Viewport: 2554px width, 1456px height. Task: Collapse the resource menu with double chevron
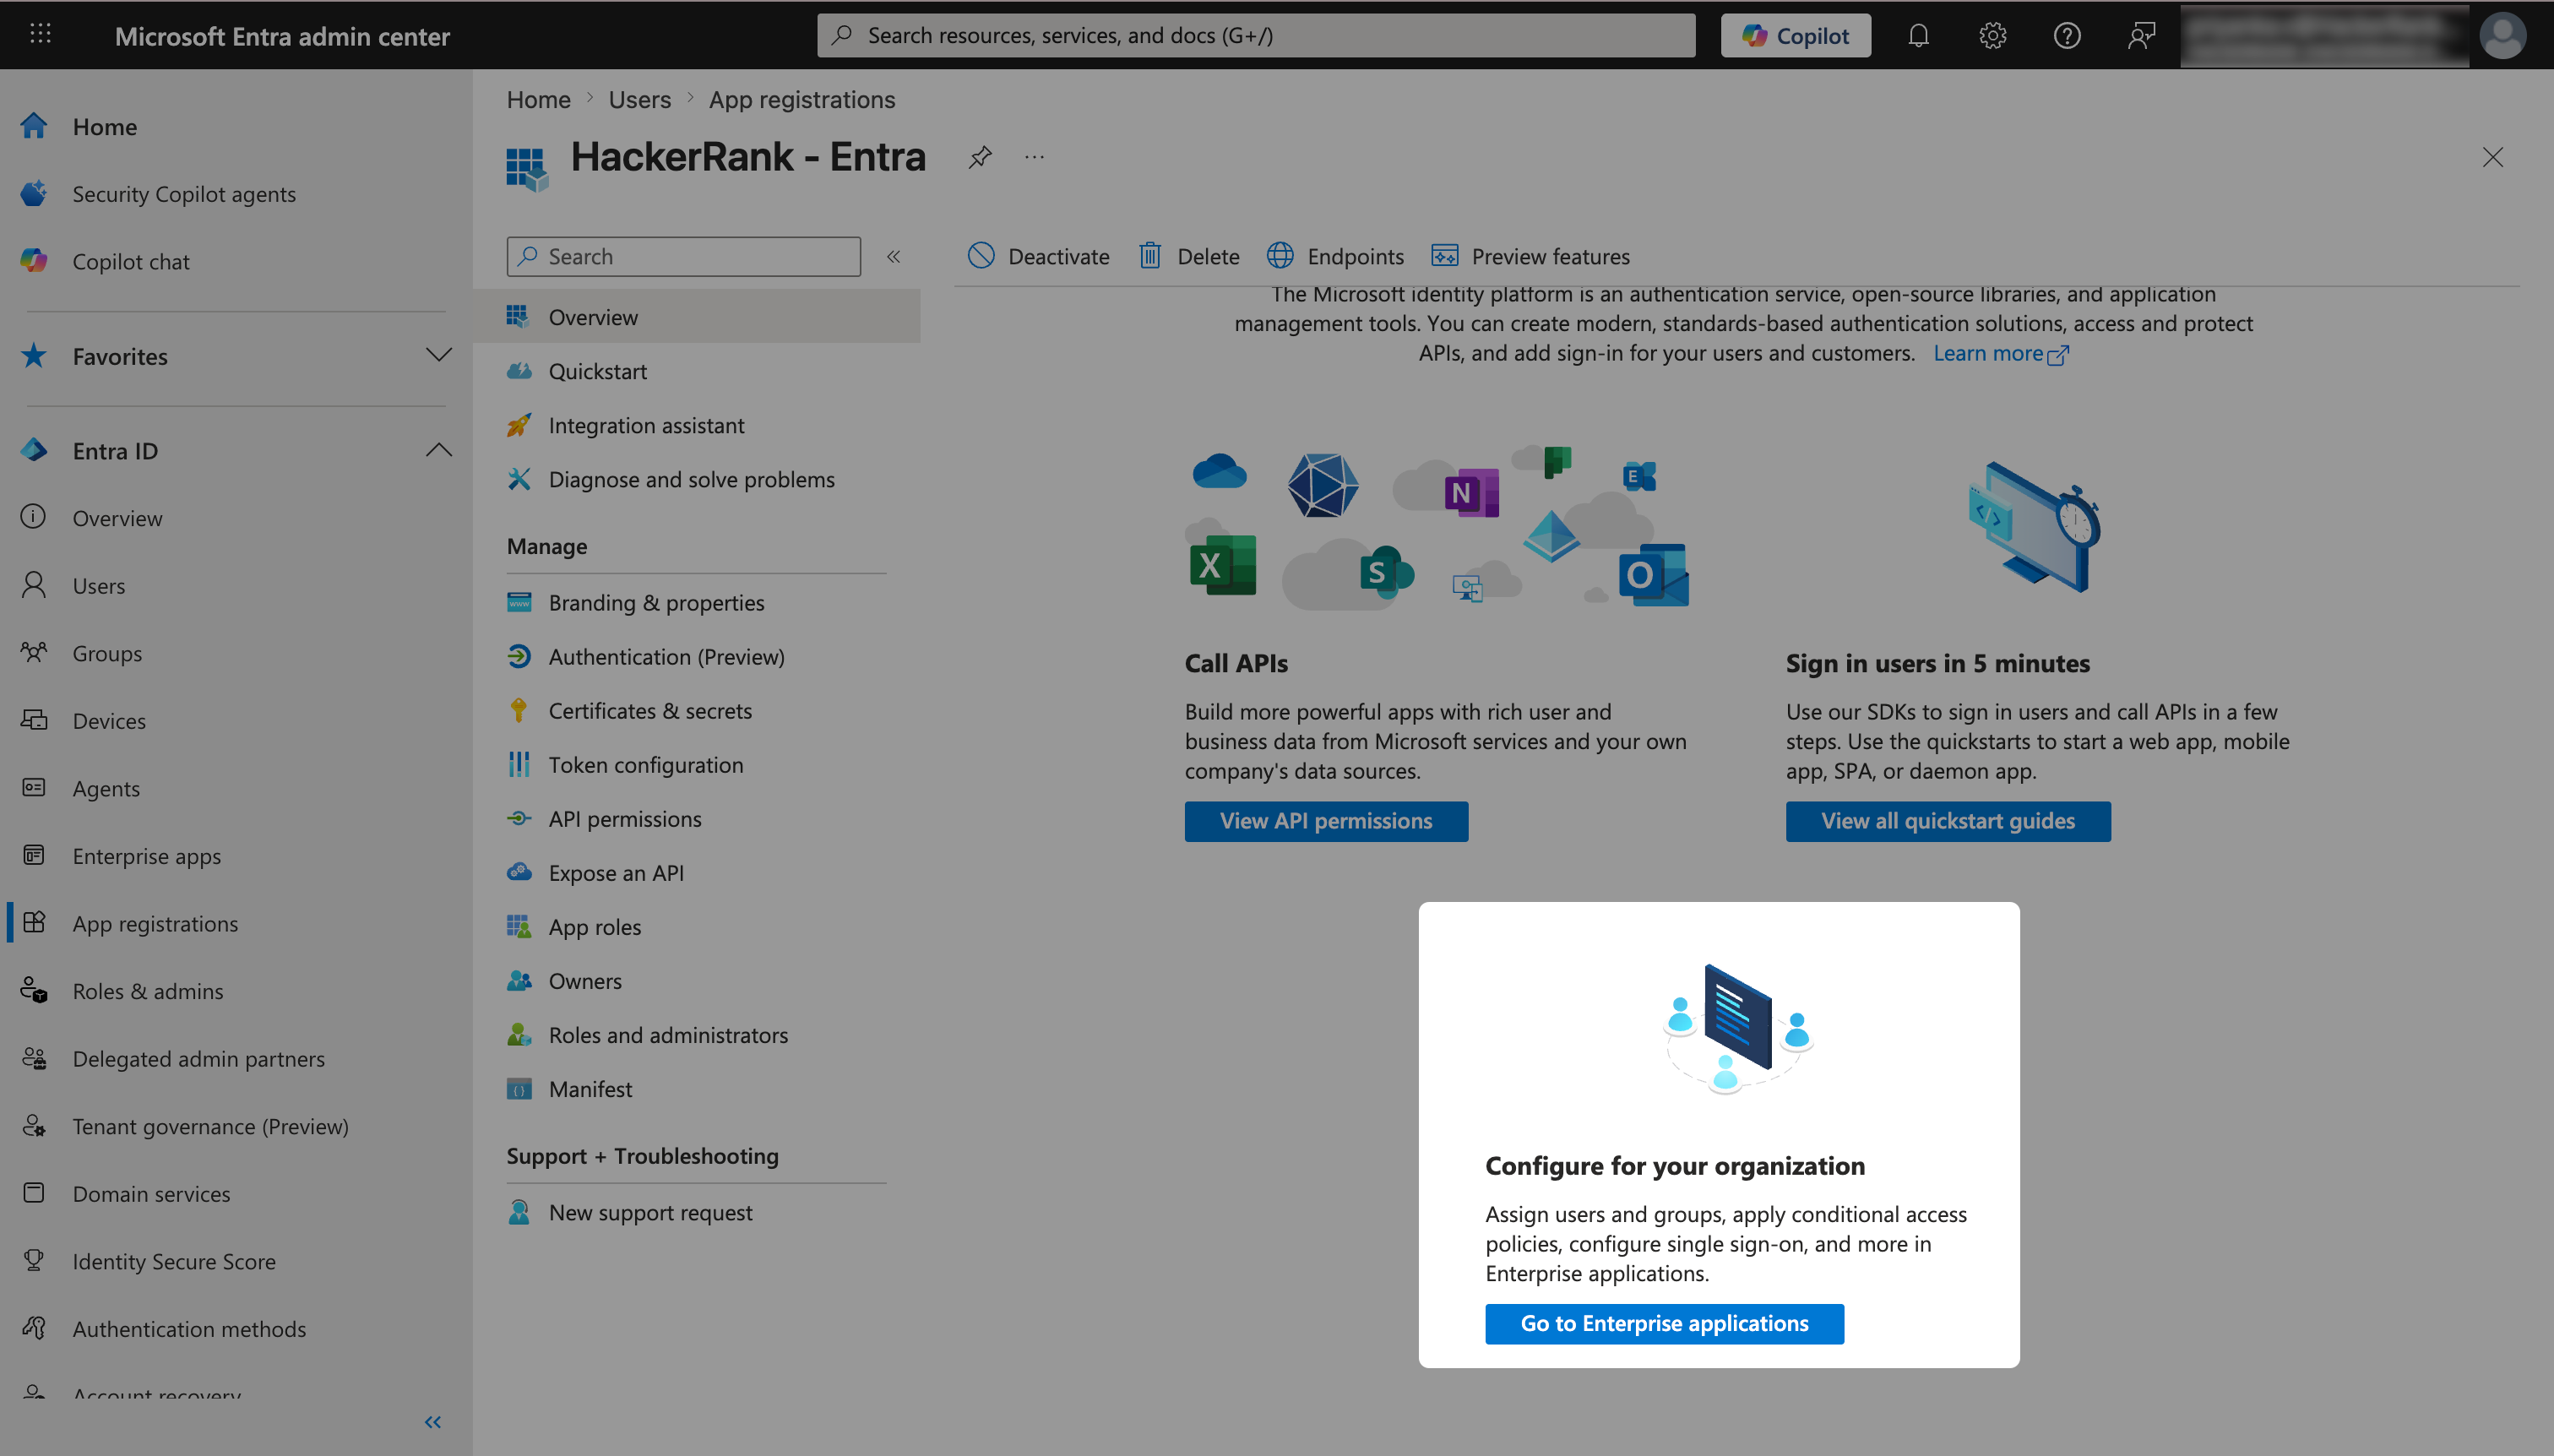pyautogui.click(x=893, y=256)
